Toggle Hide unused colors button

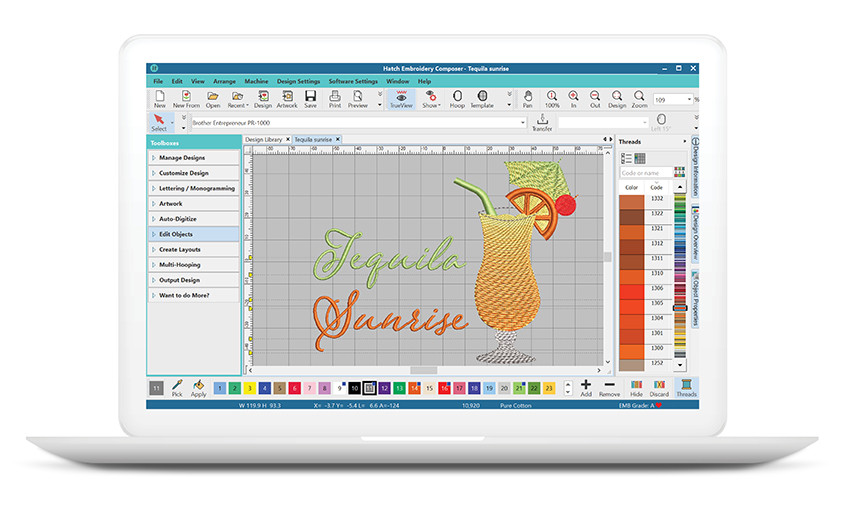pos(636,387)
